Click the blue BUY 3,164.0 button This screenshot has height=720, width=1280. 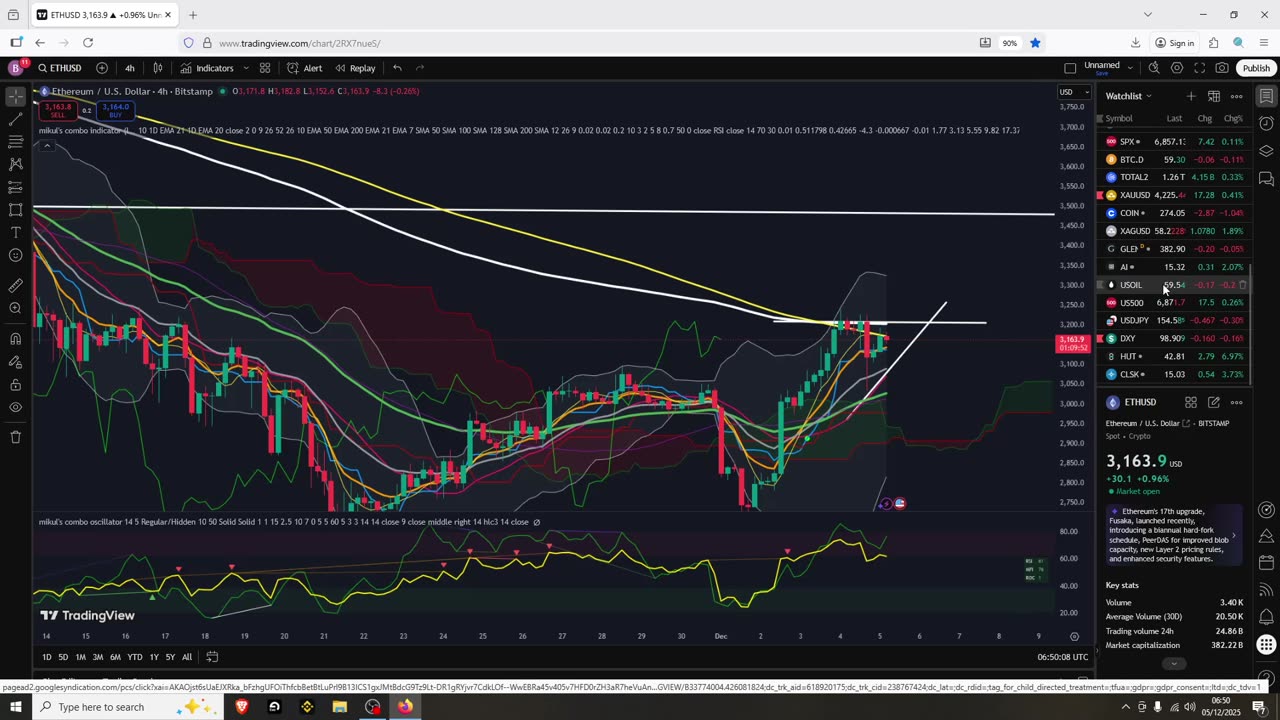pyautogui.click(x=115, y=110)
